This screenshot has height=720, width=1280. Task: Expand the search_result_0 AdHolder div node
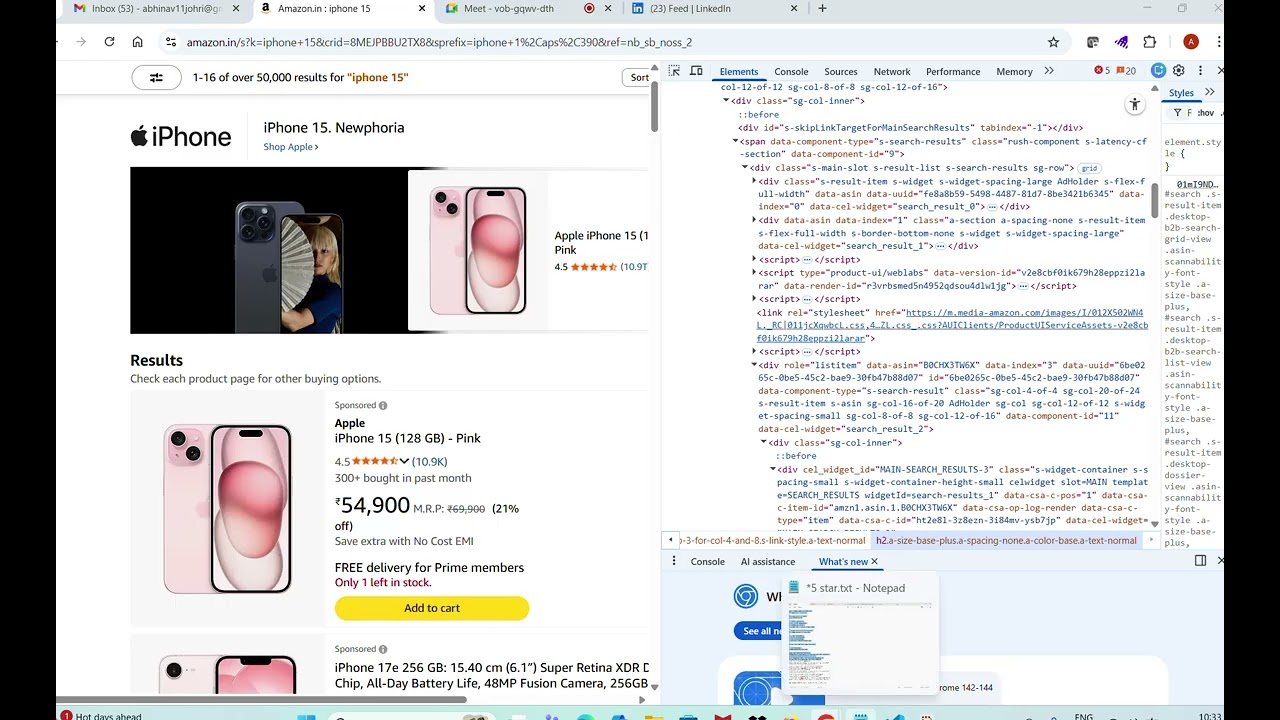click(x=754, y=182)
